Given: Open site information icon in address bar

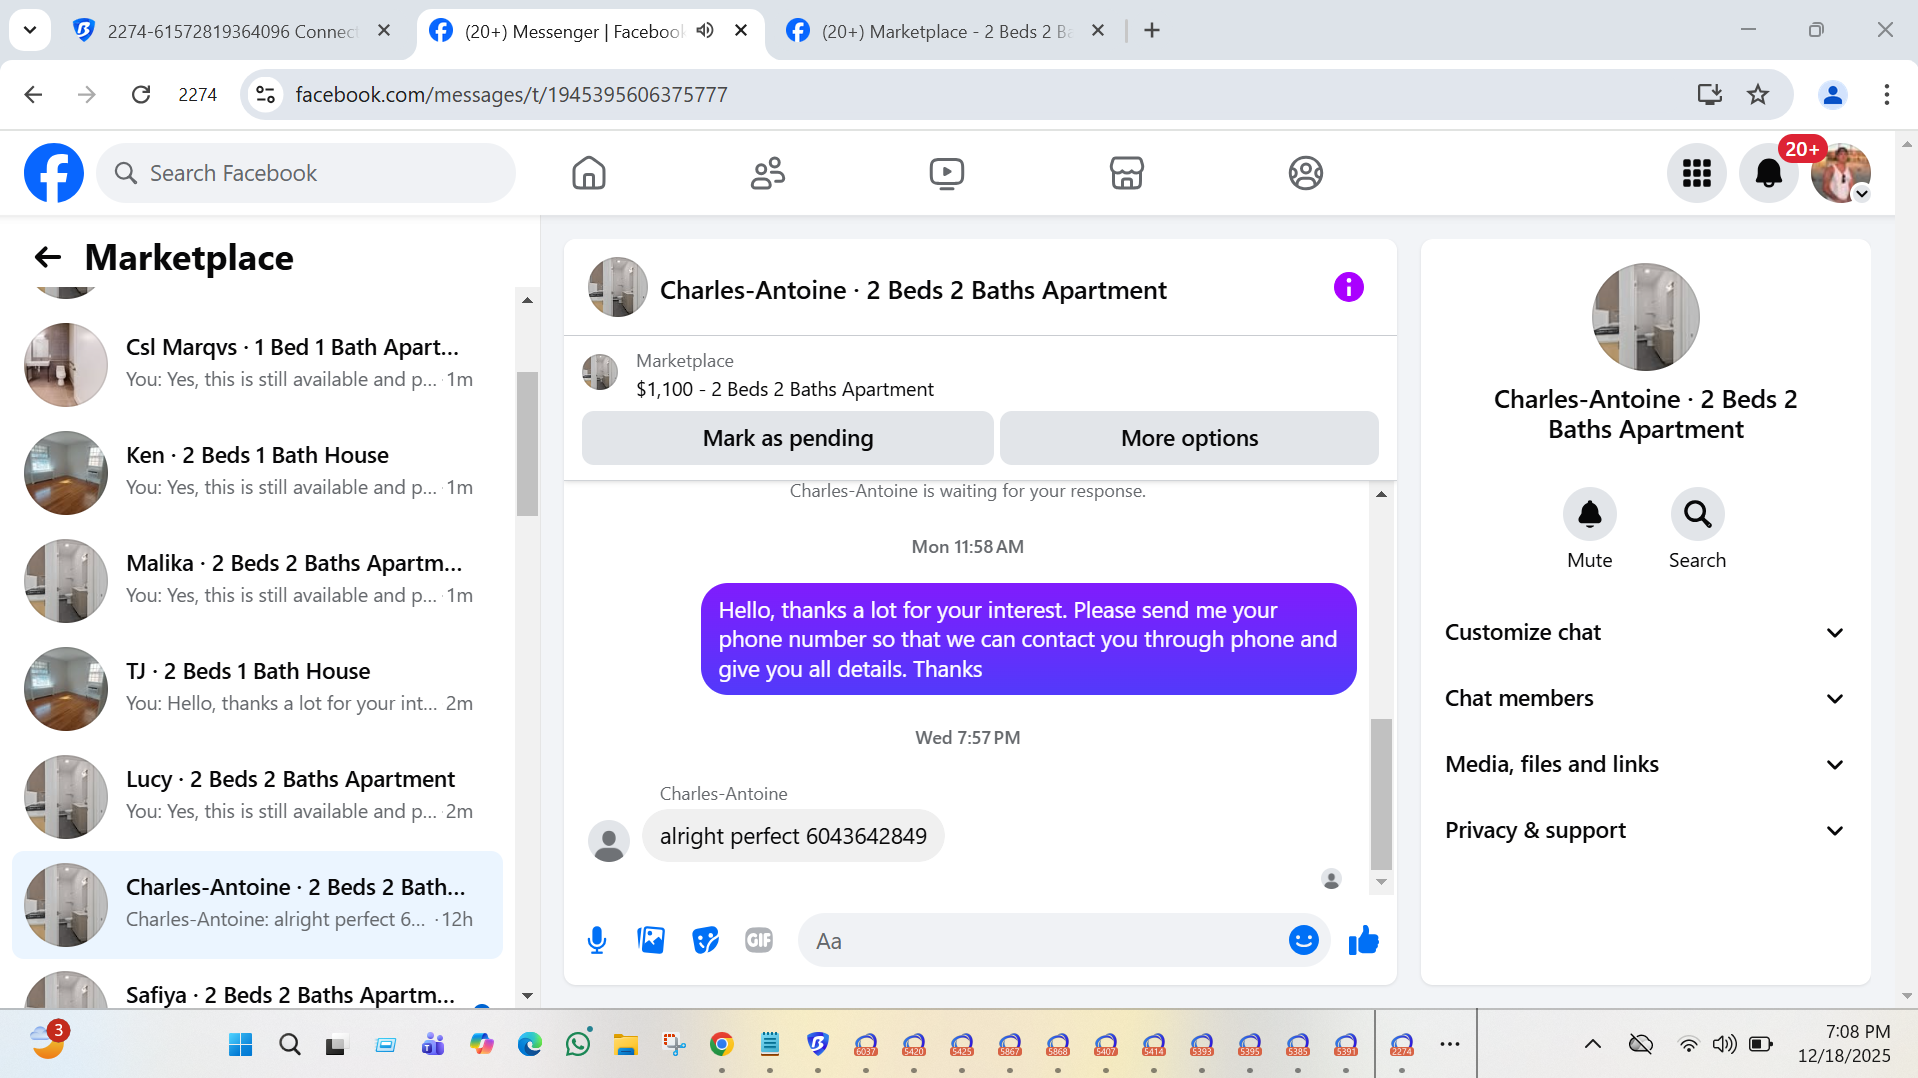Looking at the screenshot, I should pos(265,94).
